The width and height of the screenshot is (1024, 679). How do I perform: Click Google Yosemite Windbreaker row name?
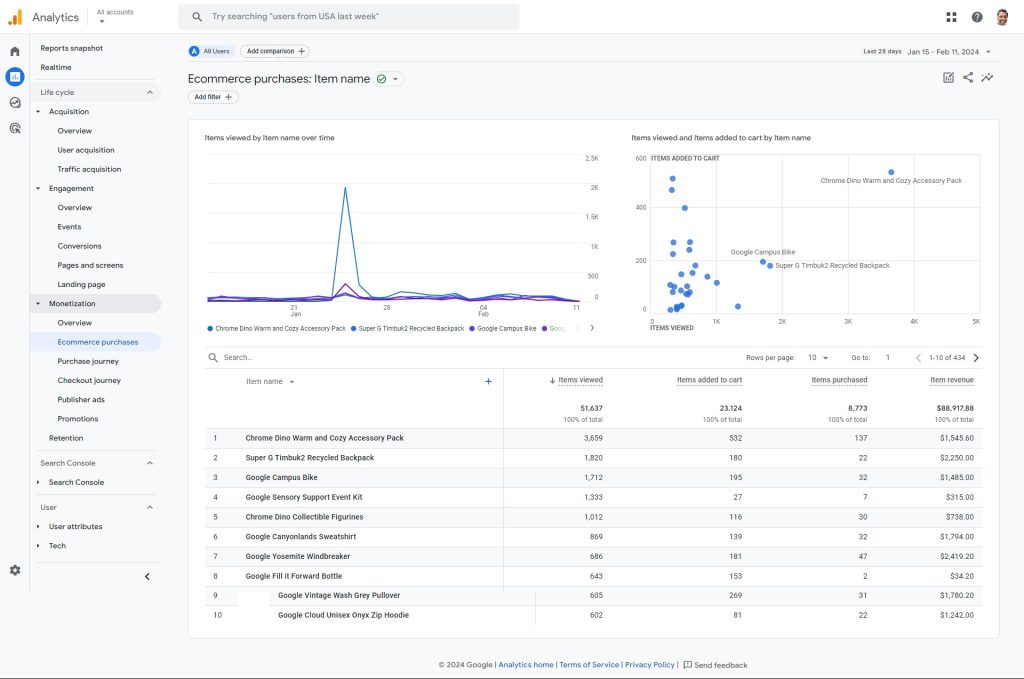(297, 557)
